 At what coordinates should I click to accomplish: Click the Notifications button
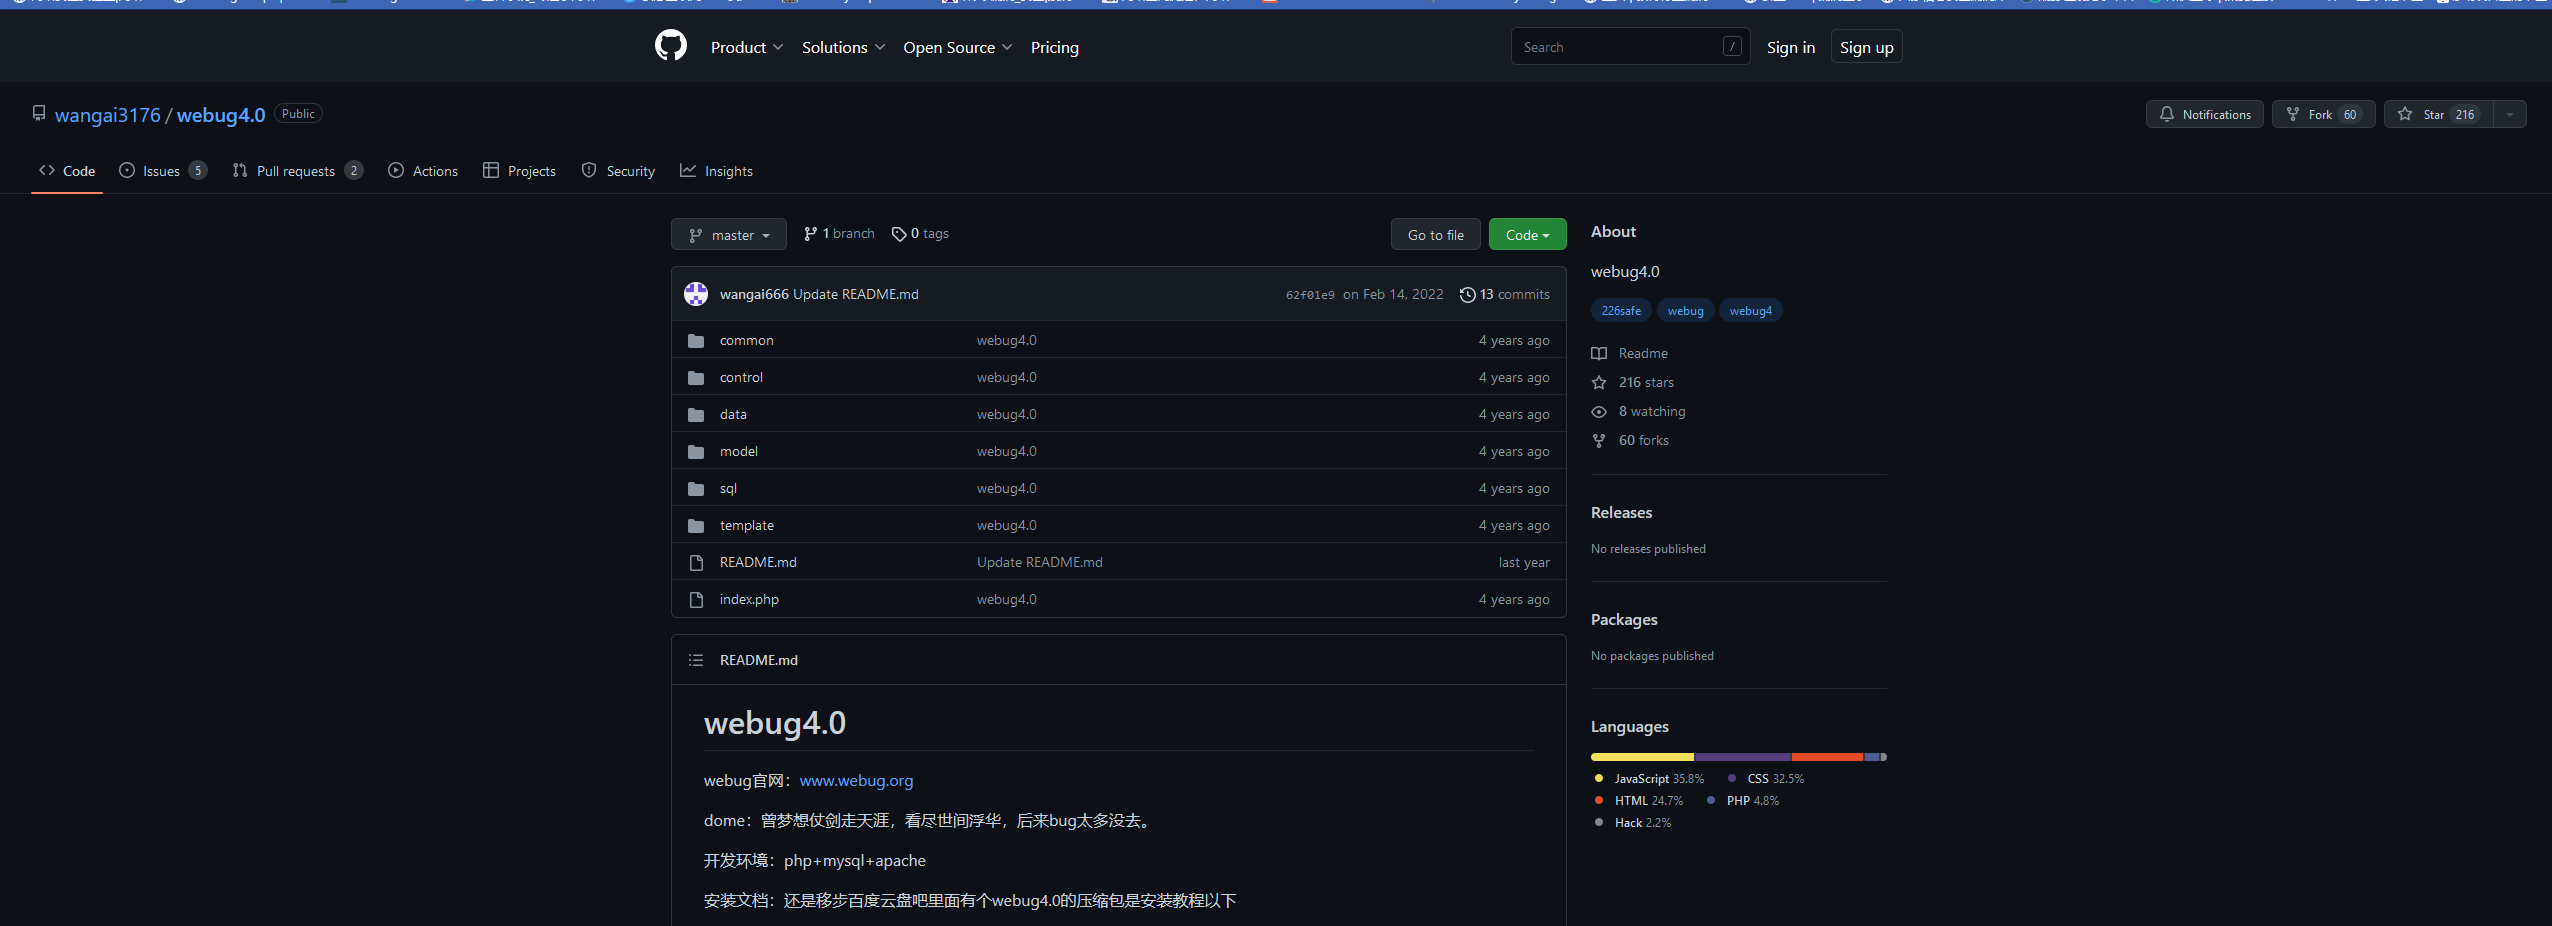click(2204, 114)
